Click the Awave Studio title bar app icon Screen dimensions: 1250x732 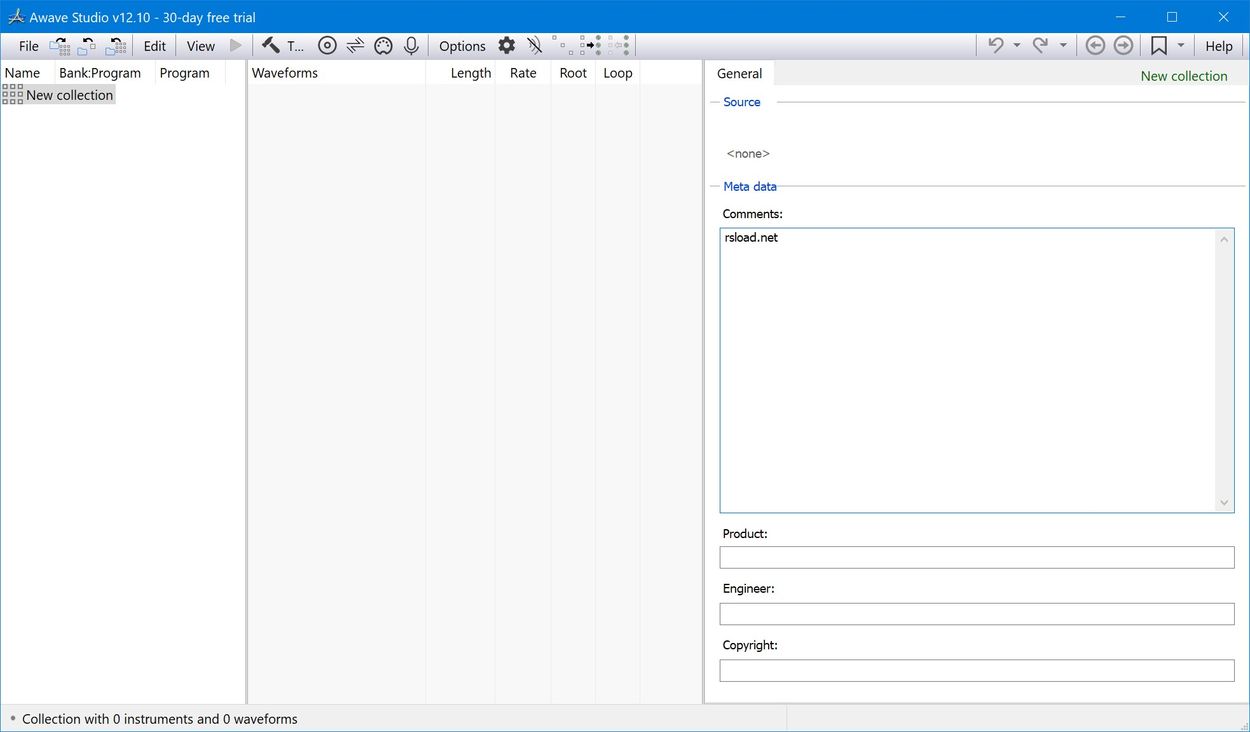(x=16, y=17)
